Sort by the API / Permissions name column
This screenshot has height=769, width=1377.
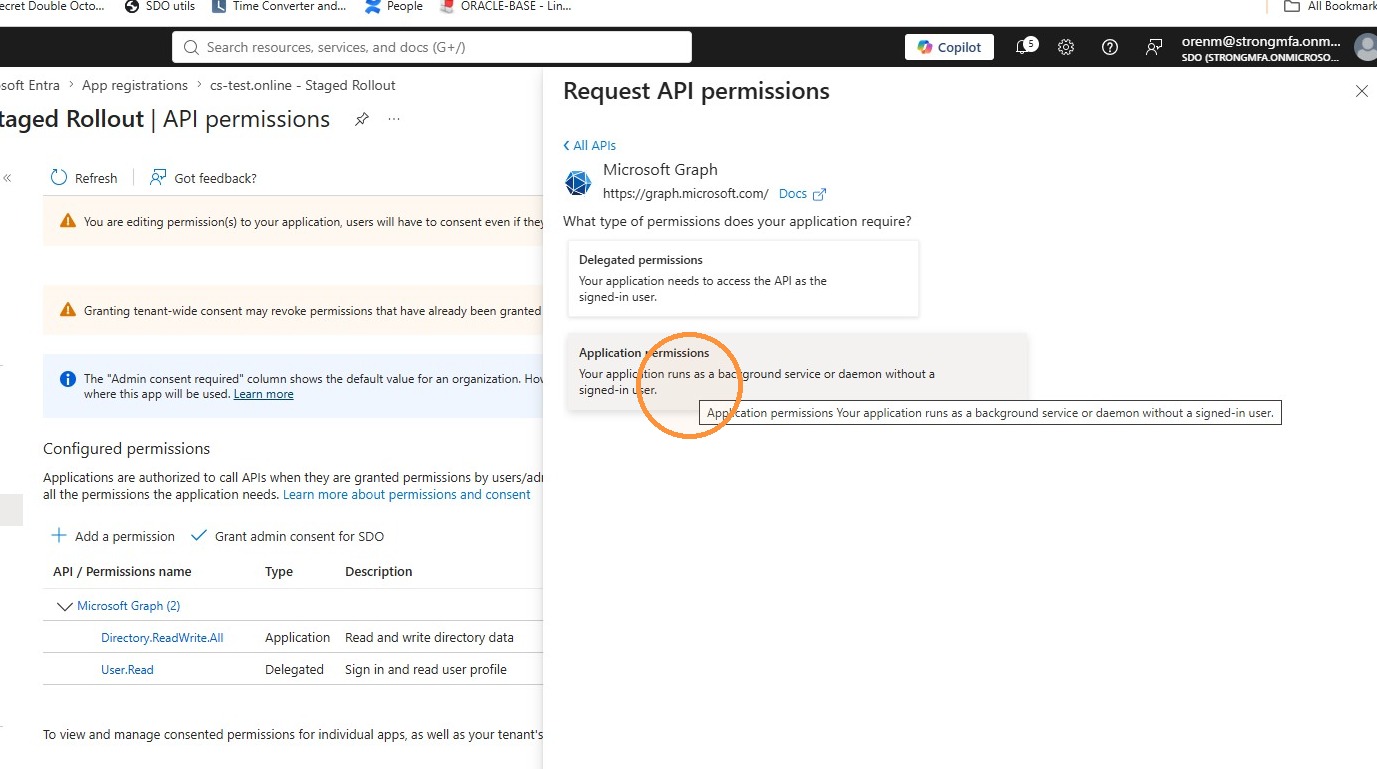click(x=122, y=572)
